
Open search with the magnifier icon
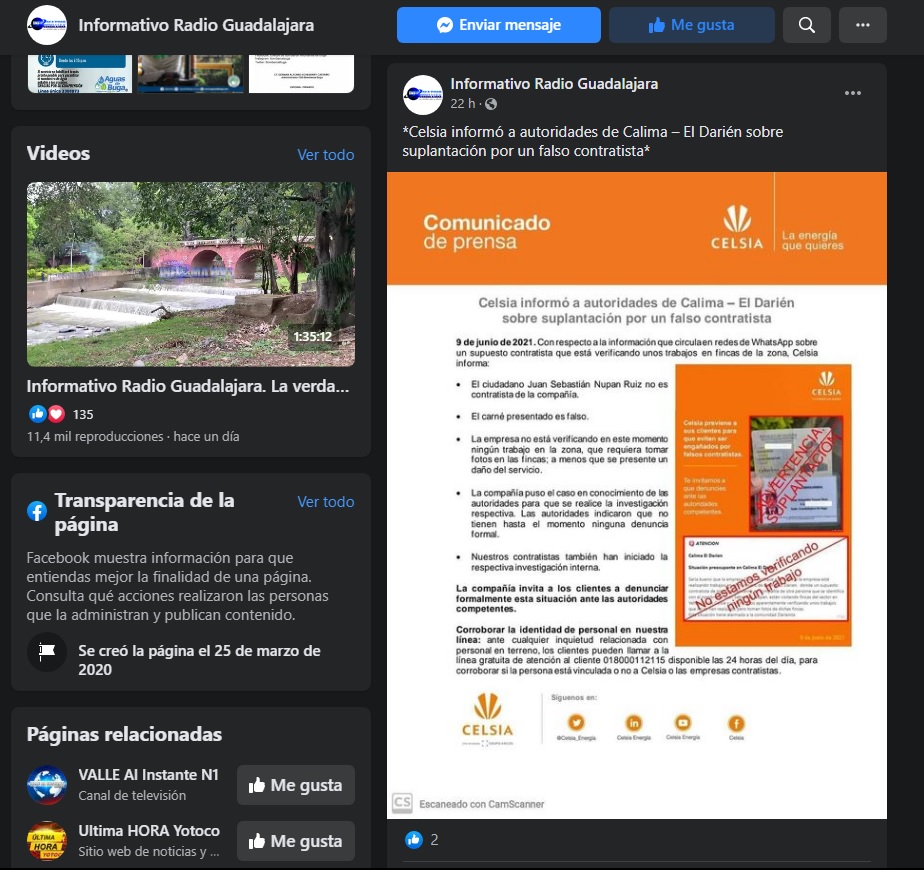(x=806, y=25)
